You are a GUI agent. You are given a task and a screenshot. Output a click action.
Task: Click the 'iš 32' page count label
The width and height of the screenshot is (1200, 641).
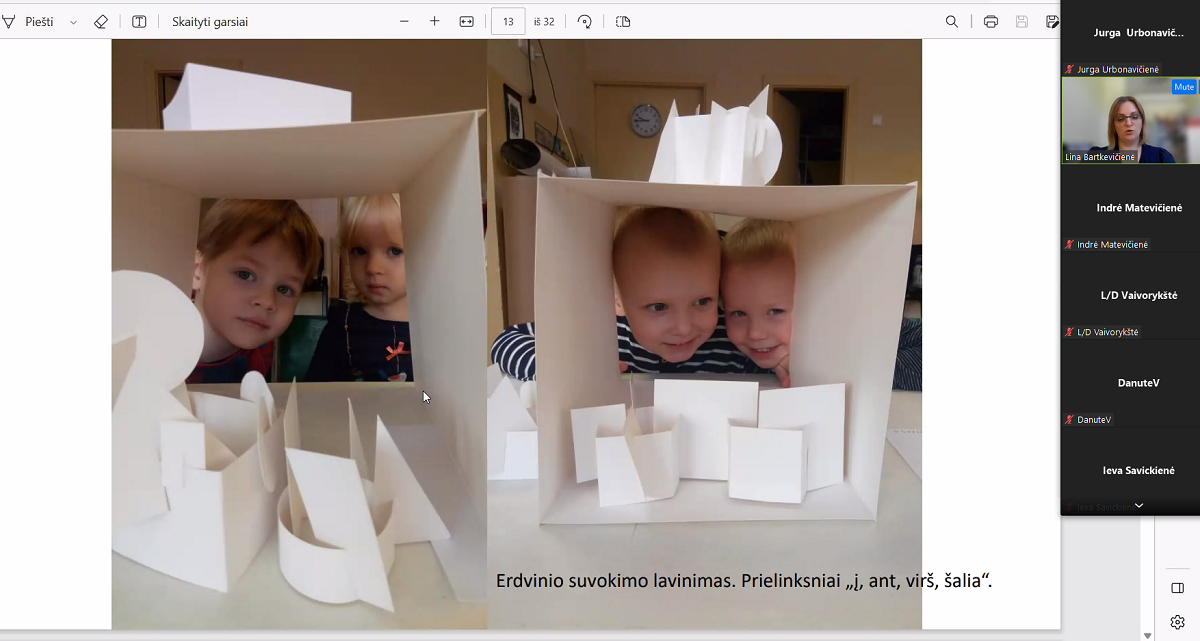coord(544,22)
